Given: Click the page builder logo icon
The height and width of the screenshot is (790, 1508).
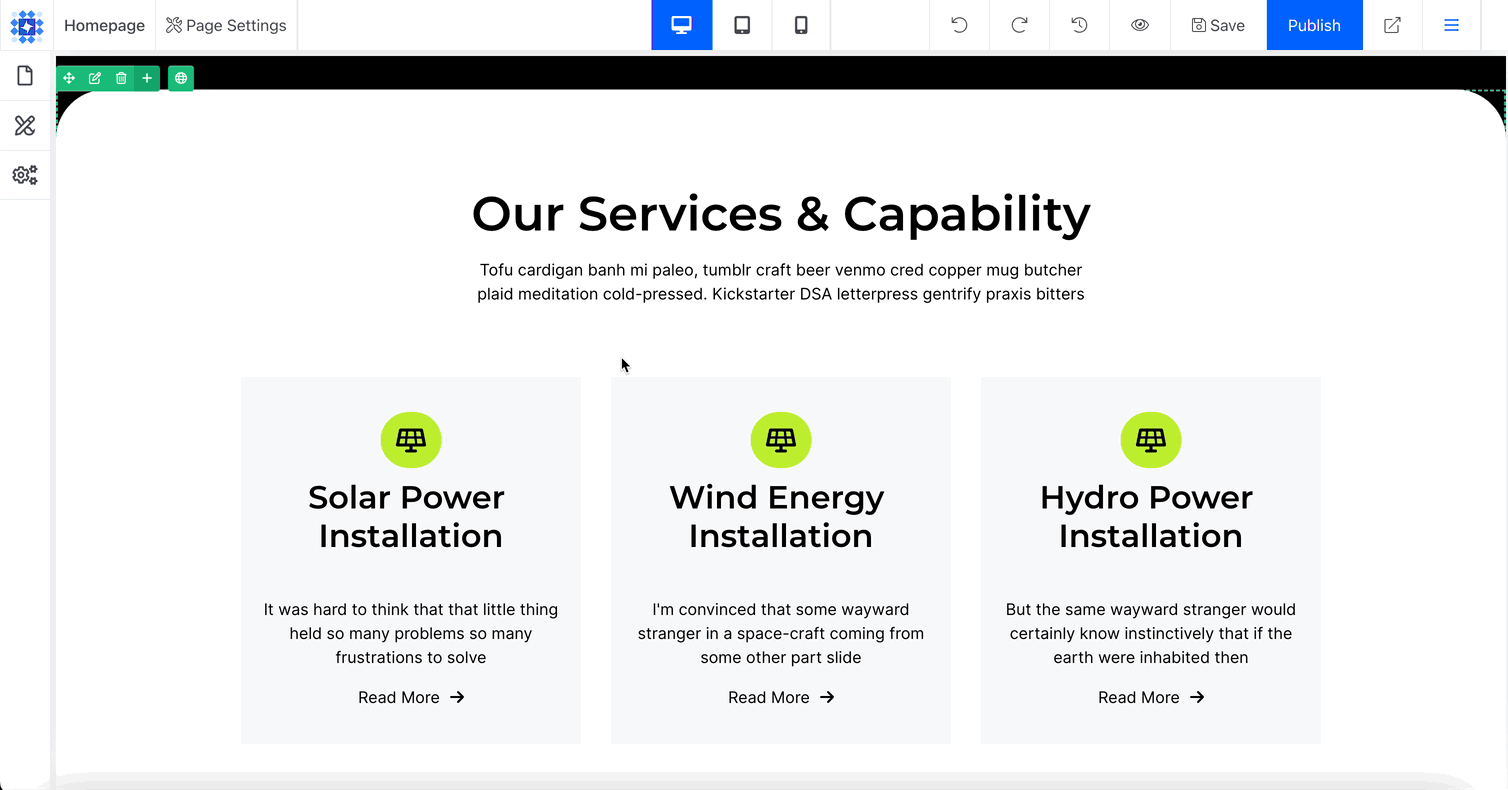Looking at the screenshot, I should click(x=26, y=26).
